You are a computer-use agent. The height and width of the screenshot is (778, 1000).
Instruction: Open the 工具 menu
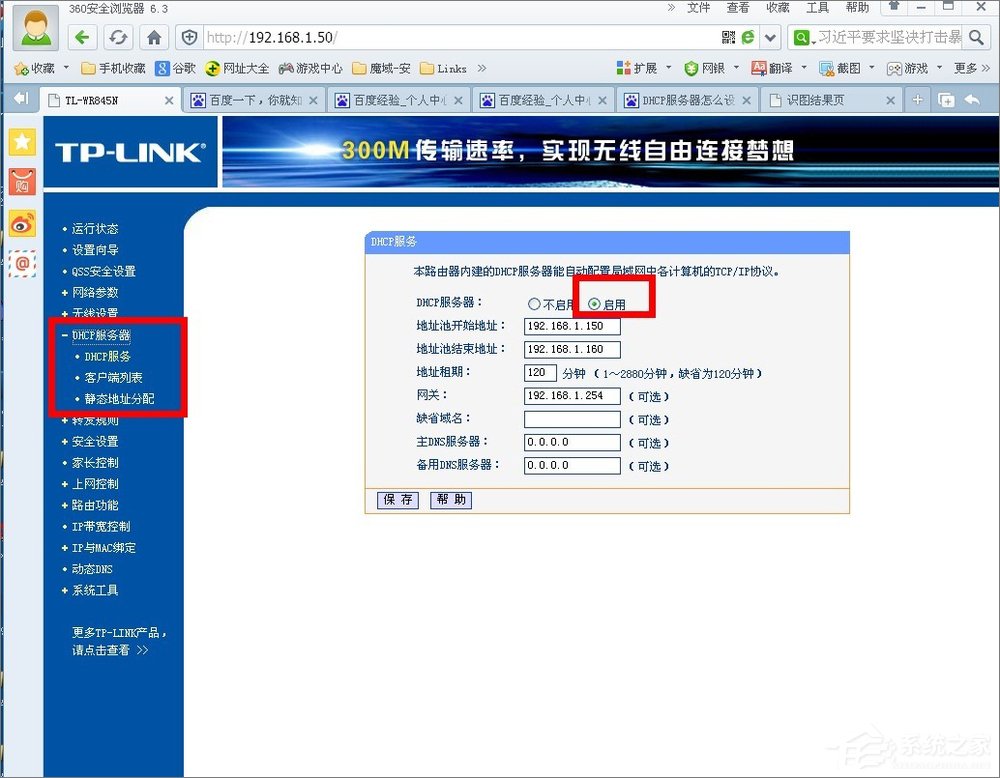[x=815, y=8]
